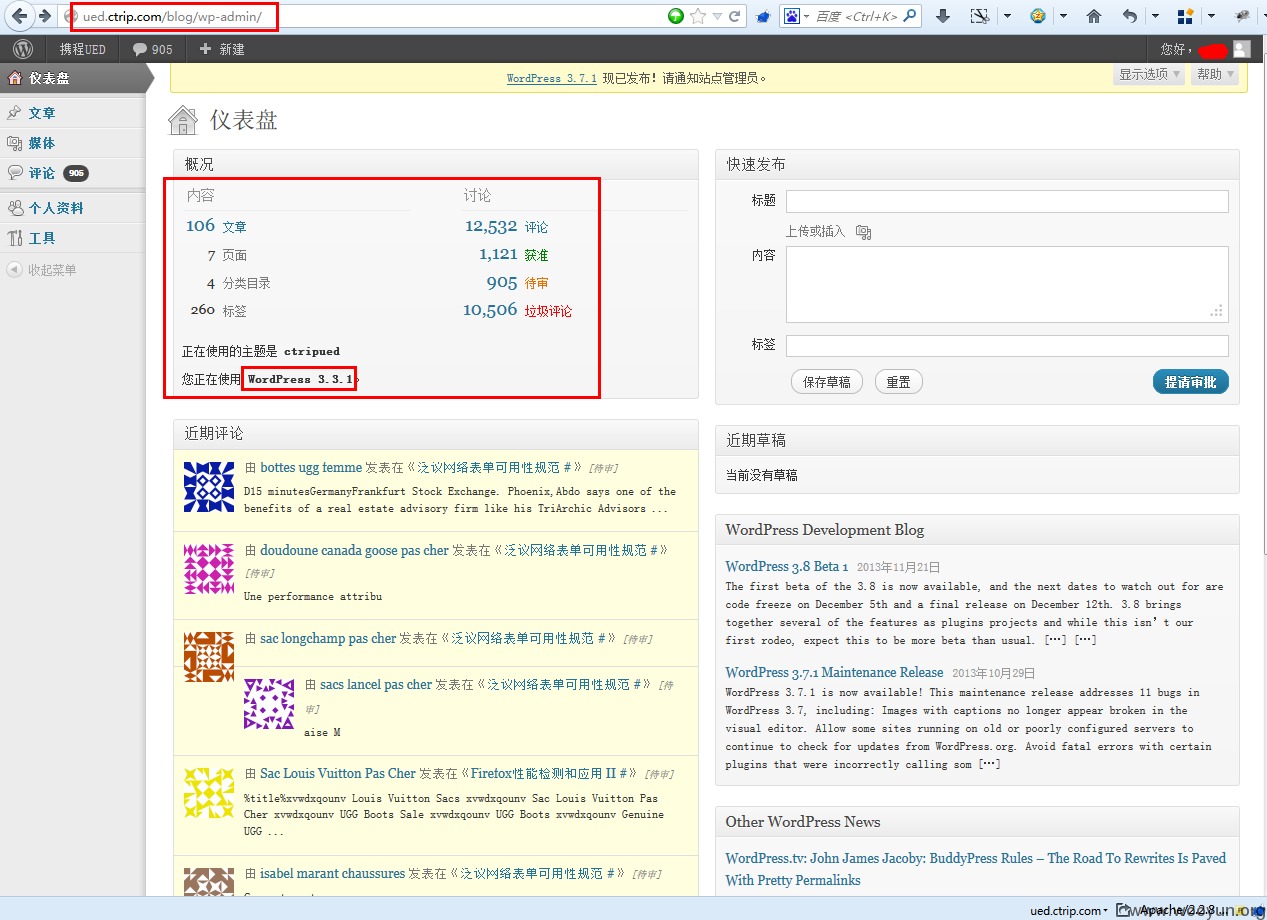Click the round badge star toolbar icon
This screenshot has width=1267, height=920.
click(1038, 16)
